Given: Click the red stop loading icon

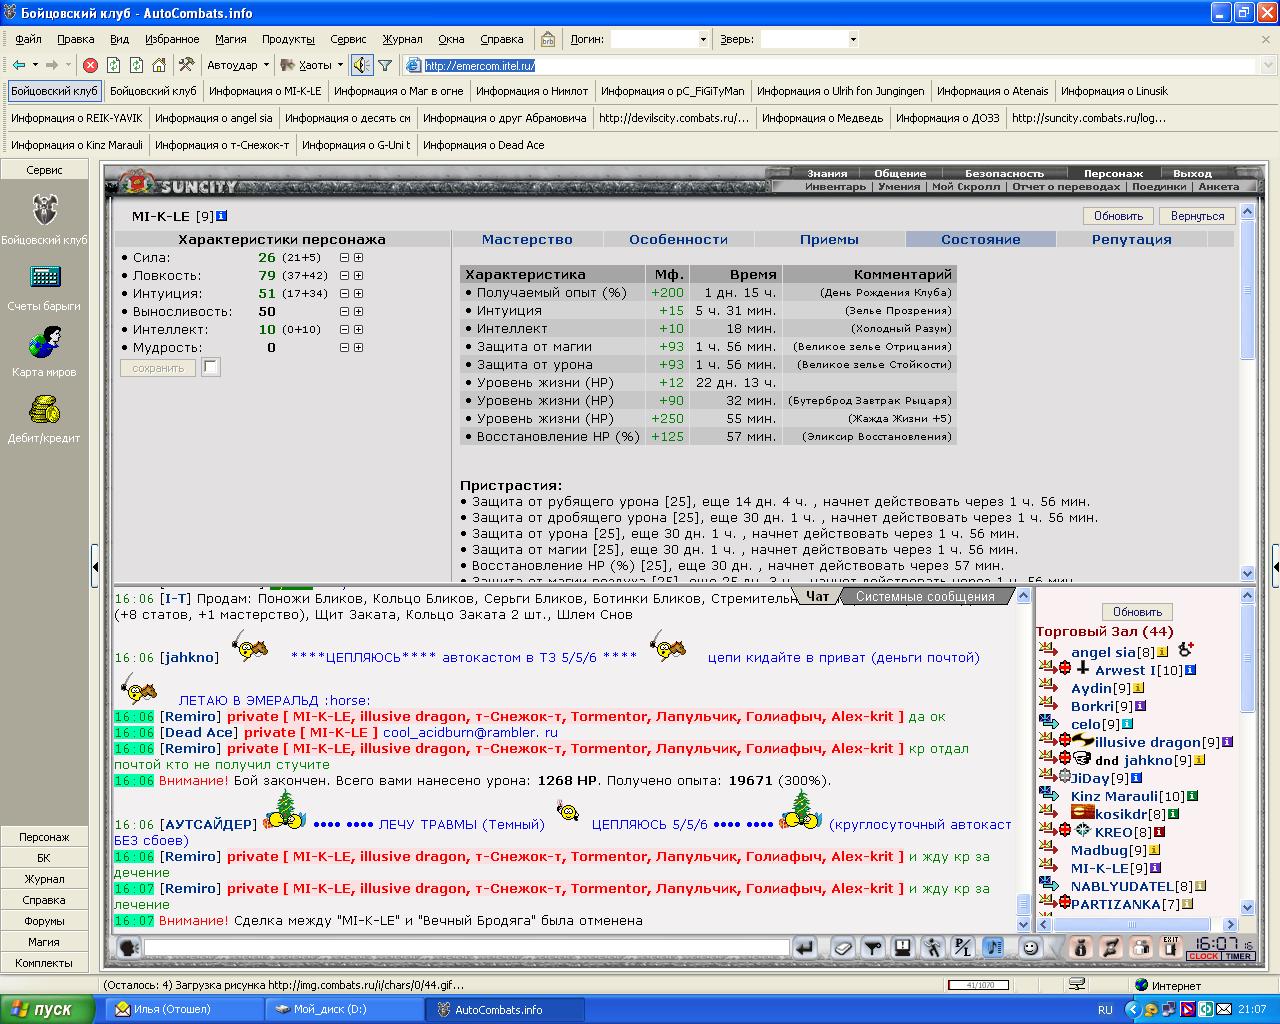Looking at the screenshot, I should point(90,65).
